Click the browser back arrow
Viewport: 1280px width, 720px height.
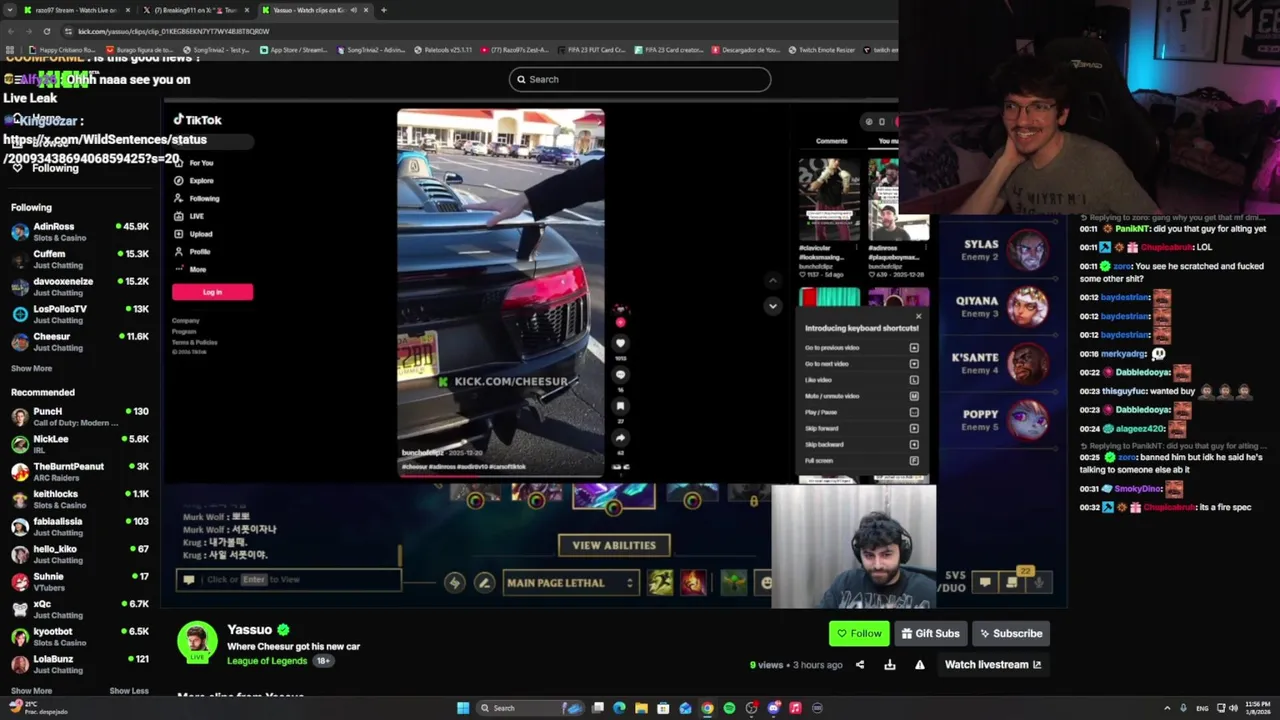pos(11,31)
